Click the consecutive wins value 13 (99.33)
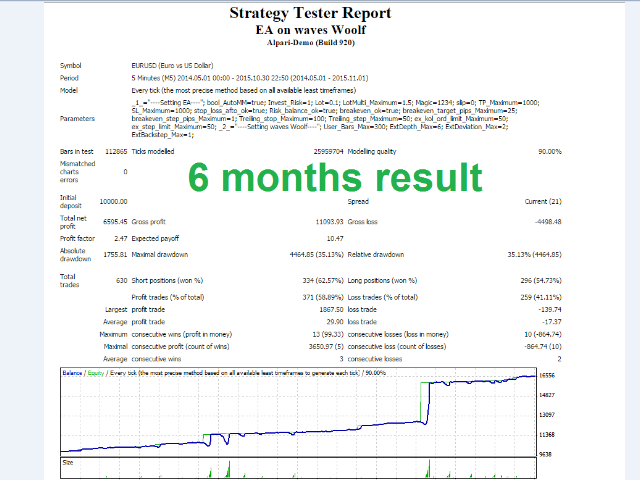640x480 pixels. [x=328, y=335]
